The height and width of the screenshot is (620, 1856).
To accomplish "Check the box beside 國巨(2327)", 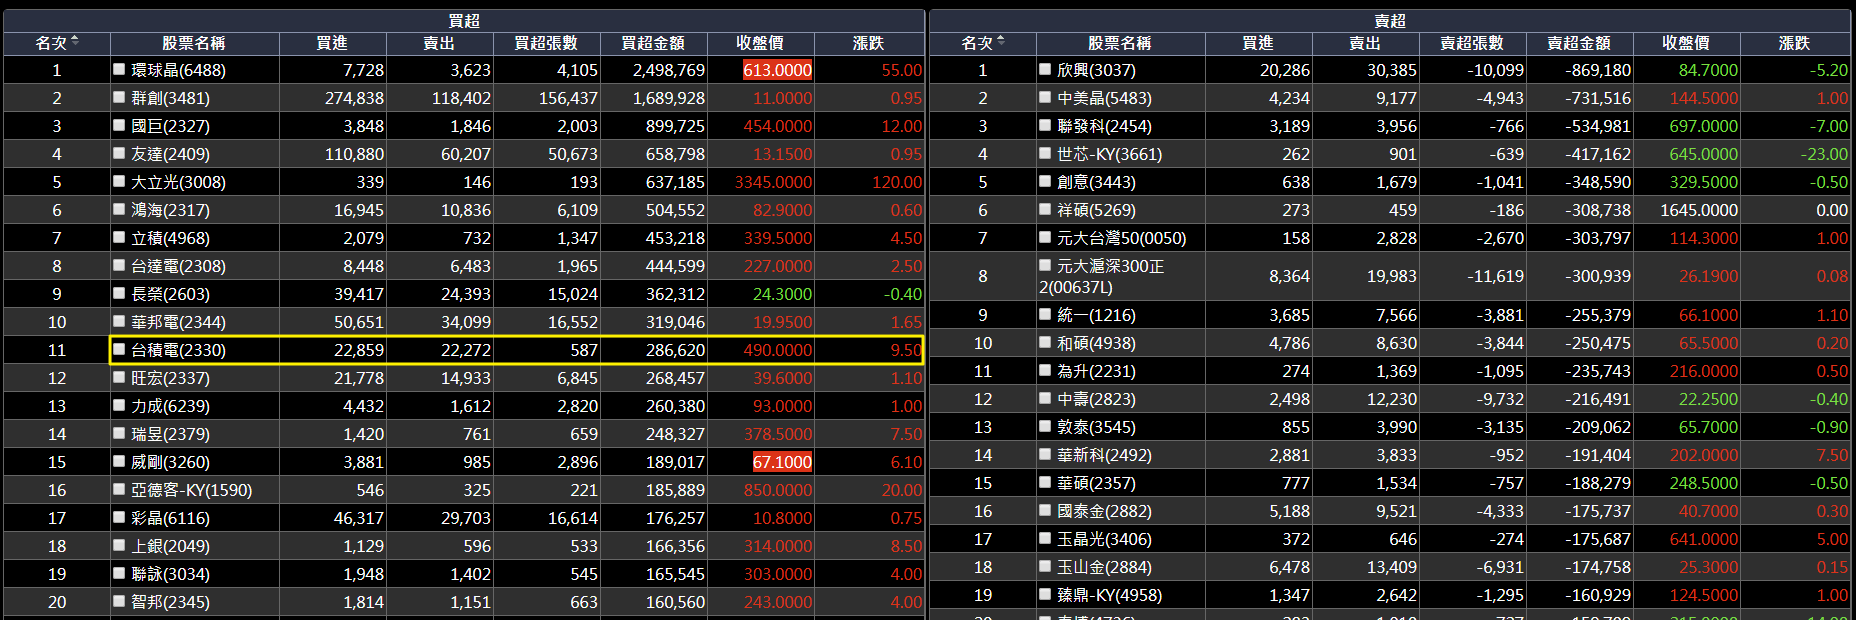I will (x=119, y=125).
